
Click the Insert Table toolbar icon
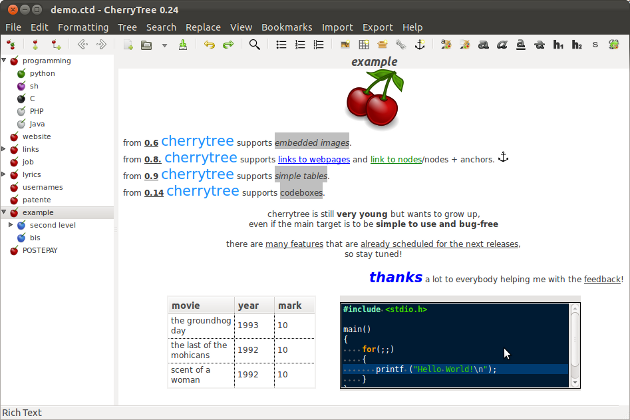(x=364, y=45)
